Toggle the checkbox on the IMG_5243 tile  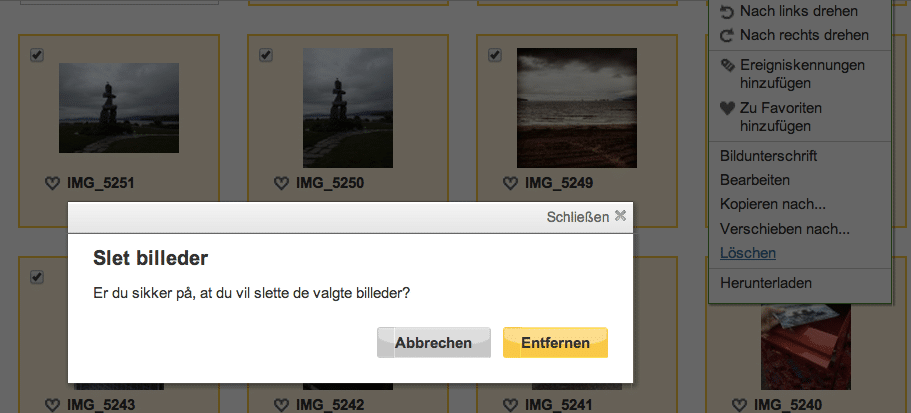coord(37,277)
